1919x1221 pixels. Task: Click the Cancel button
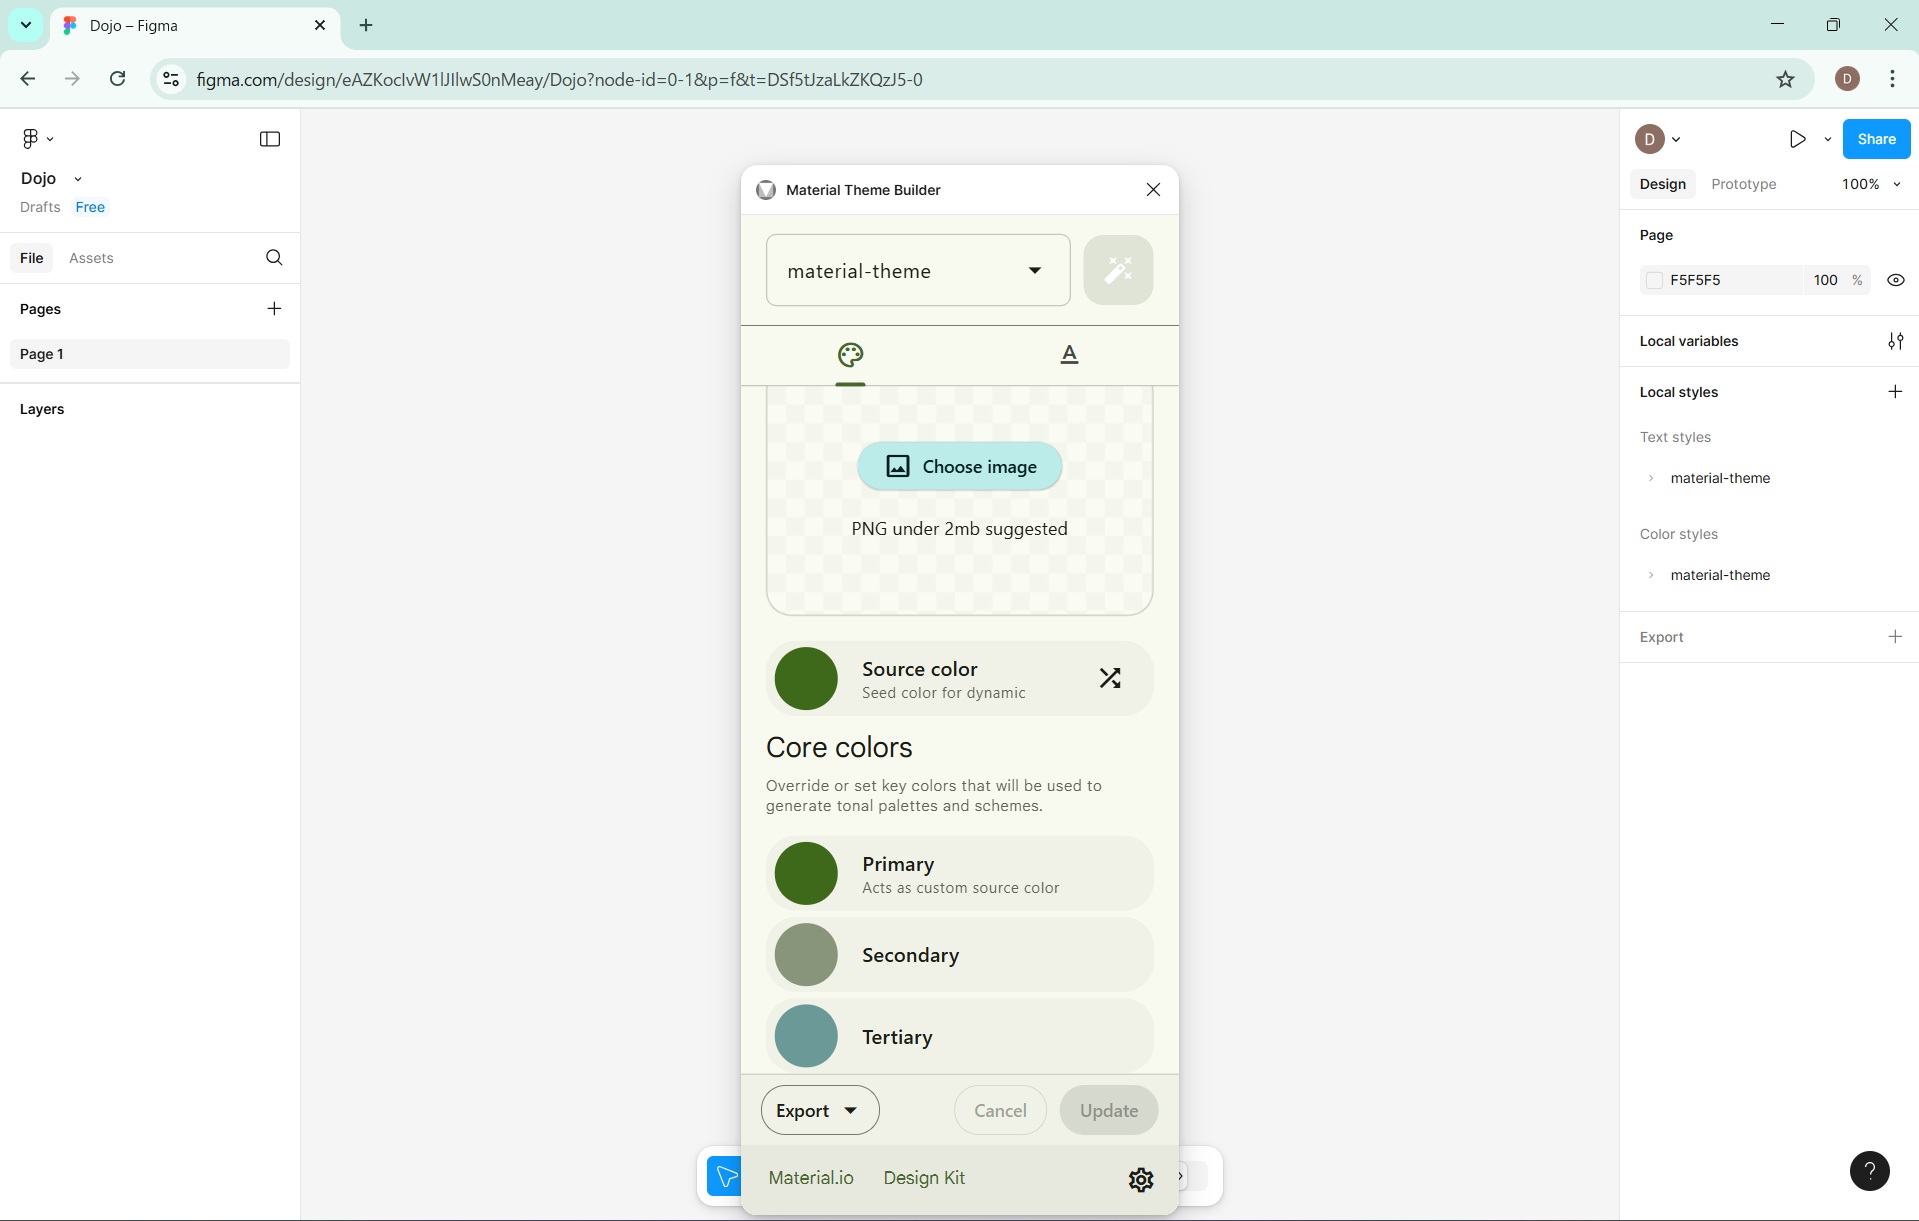(x=1000, y=1110)
